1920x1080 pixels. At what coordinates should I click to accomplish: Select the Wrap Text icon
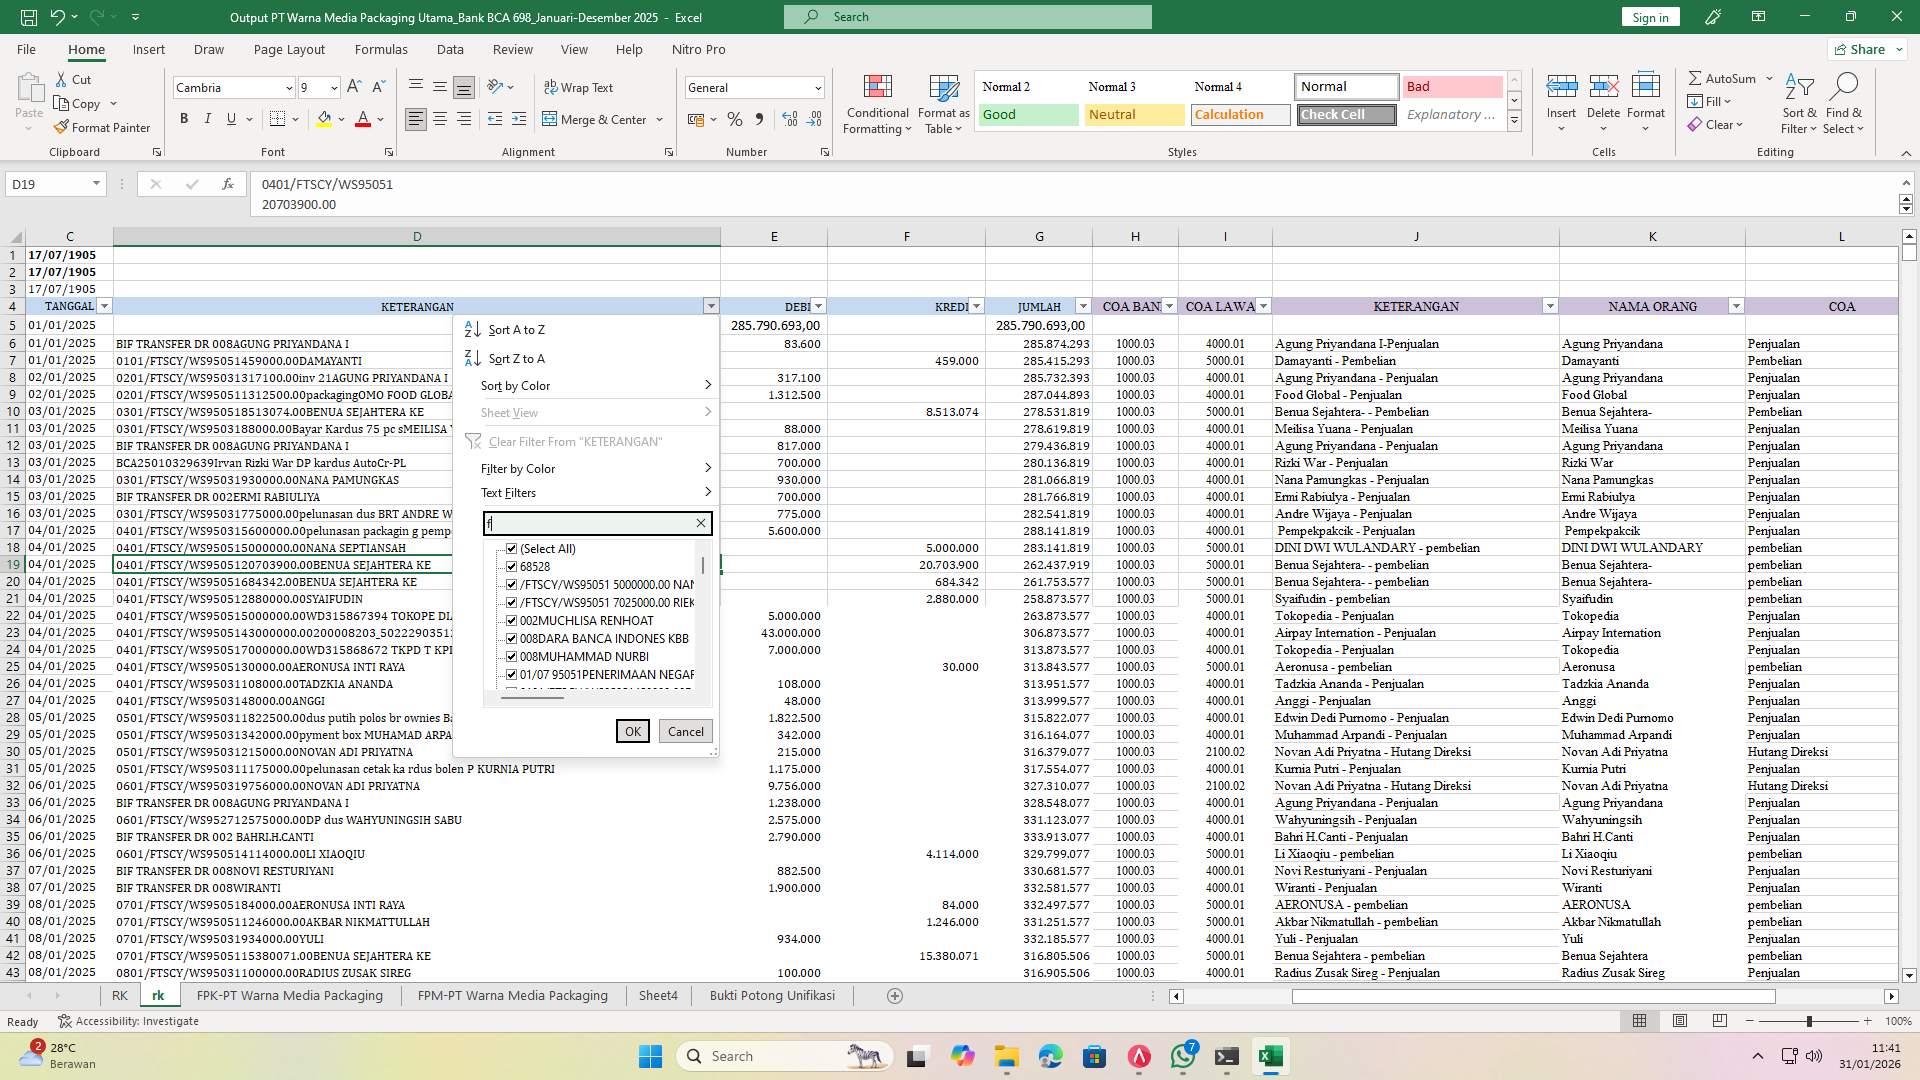point(551,88)
